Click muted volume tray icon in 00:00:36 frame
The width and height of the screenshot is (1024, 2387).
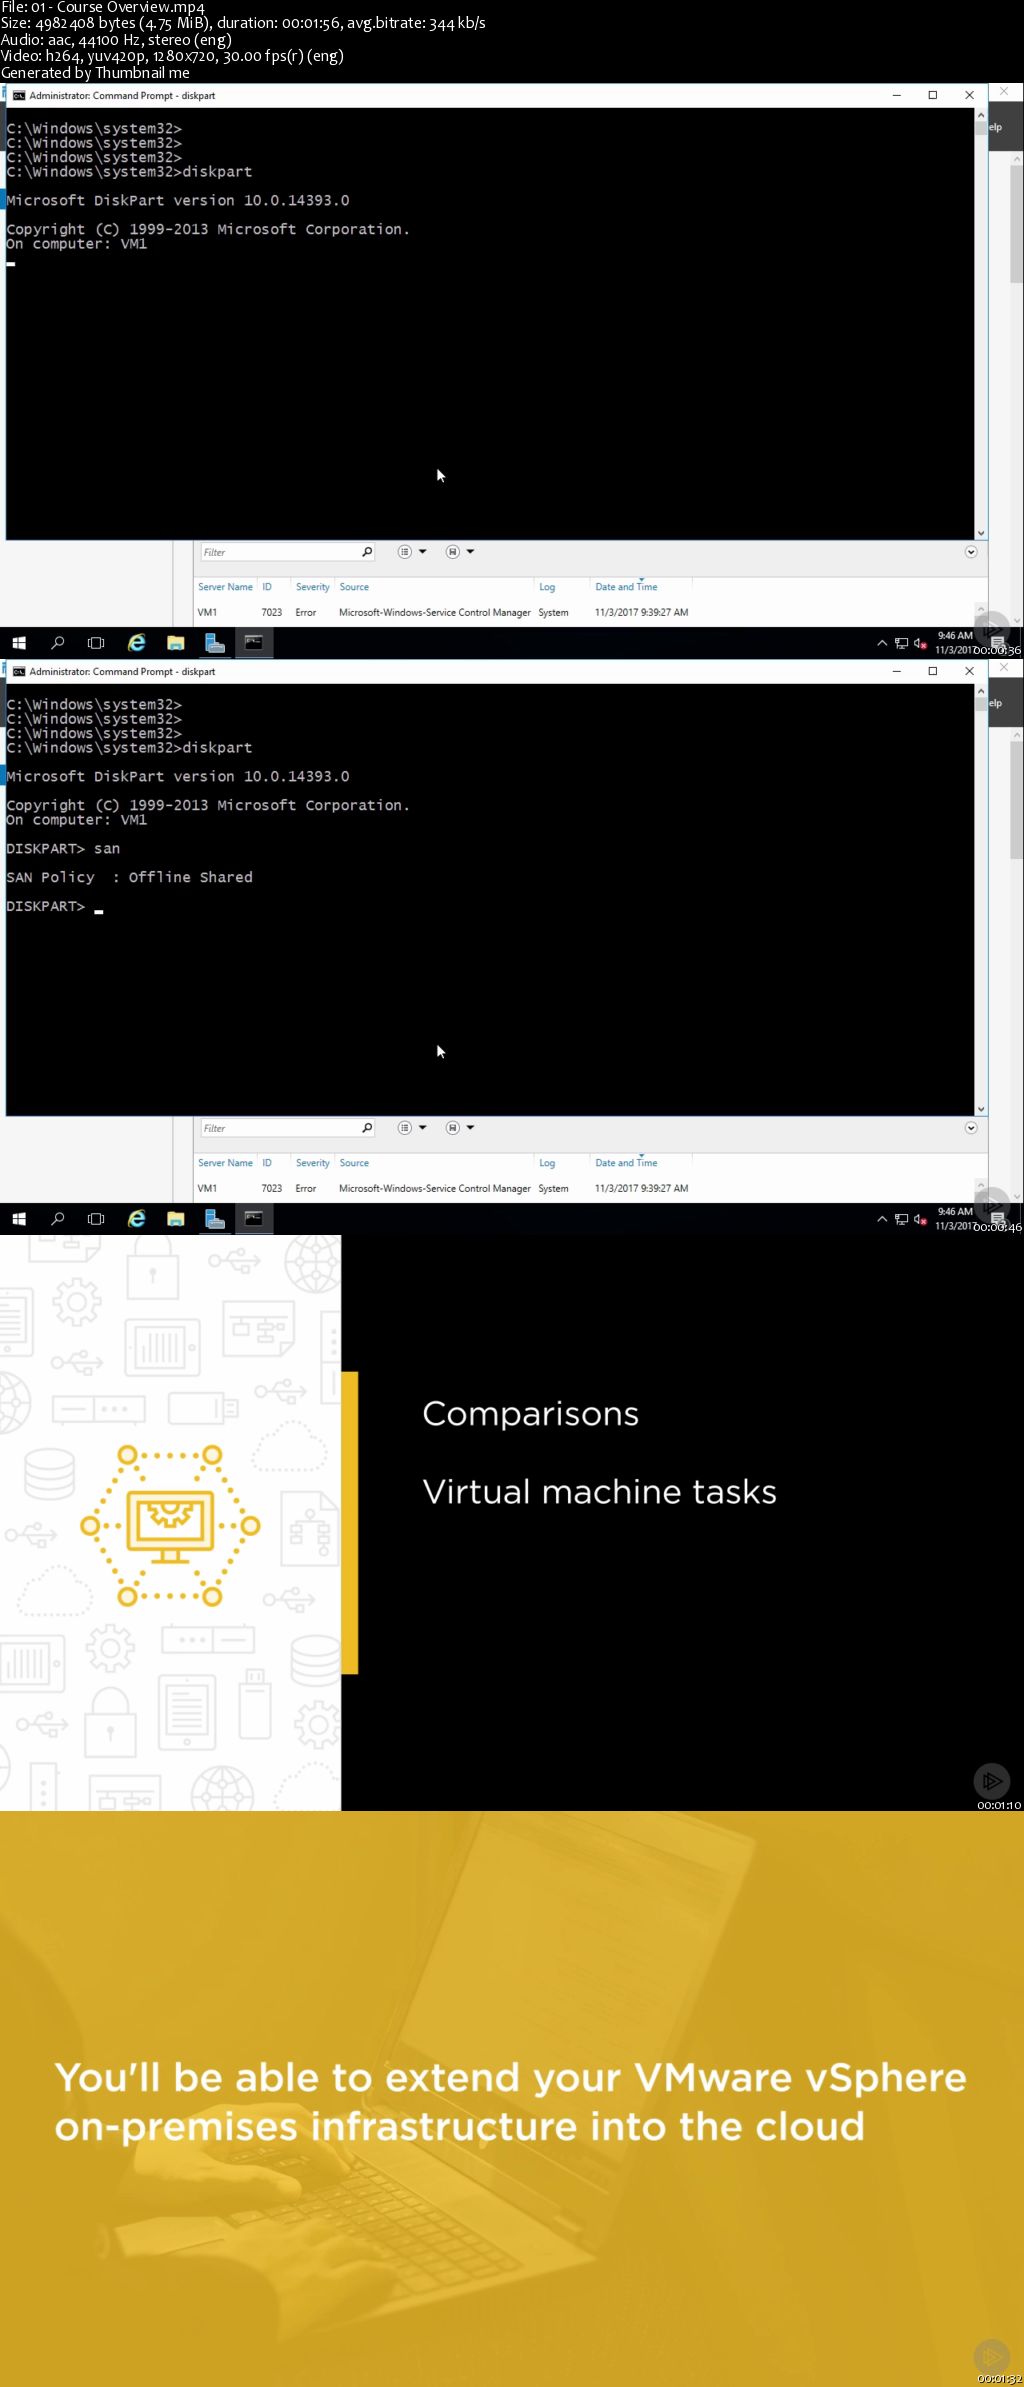pyautogui.click(x=920, y=644)
